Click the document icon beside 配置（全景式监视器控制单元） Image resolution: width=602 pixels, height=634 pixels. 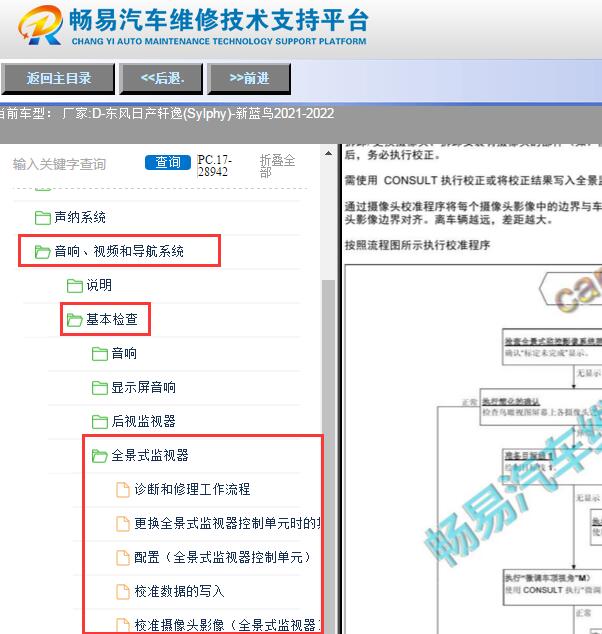(123, 557)
